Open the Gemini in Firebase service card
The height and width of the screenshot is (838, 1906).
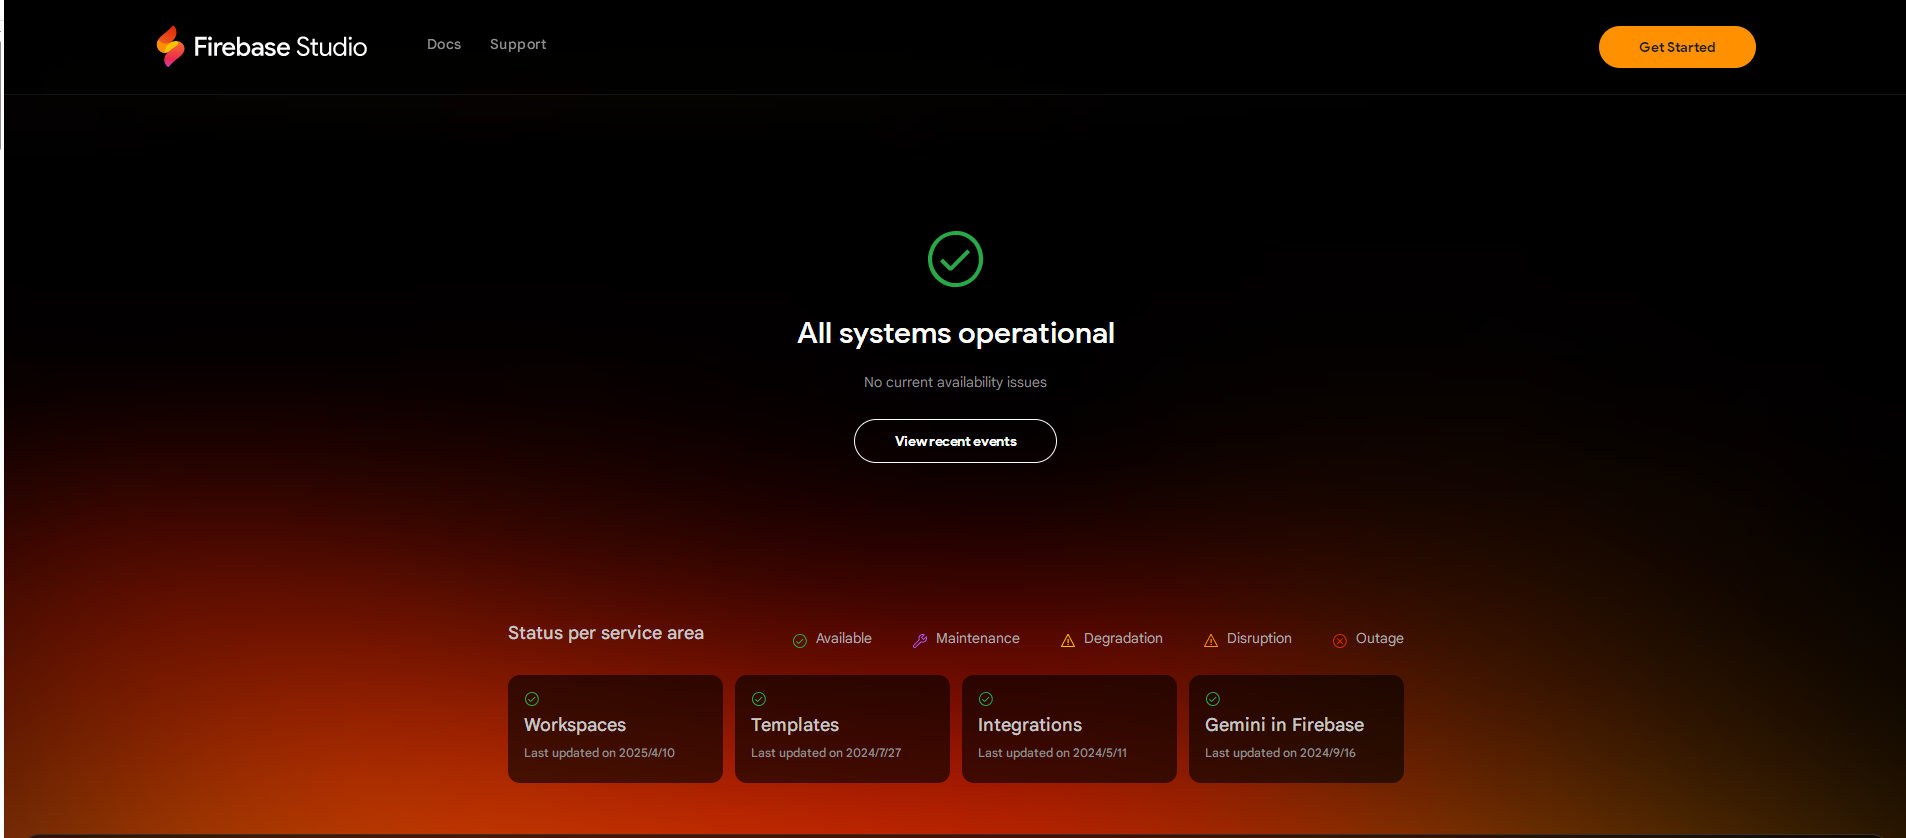coord(1296,729)
